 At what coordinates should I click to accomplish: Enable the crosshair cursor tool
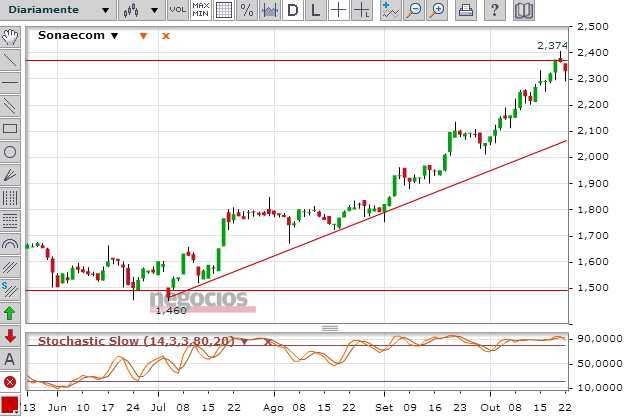[339, 10]
